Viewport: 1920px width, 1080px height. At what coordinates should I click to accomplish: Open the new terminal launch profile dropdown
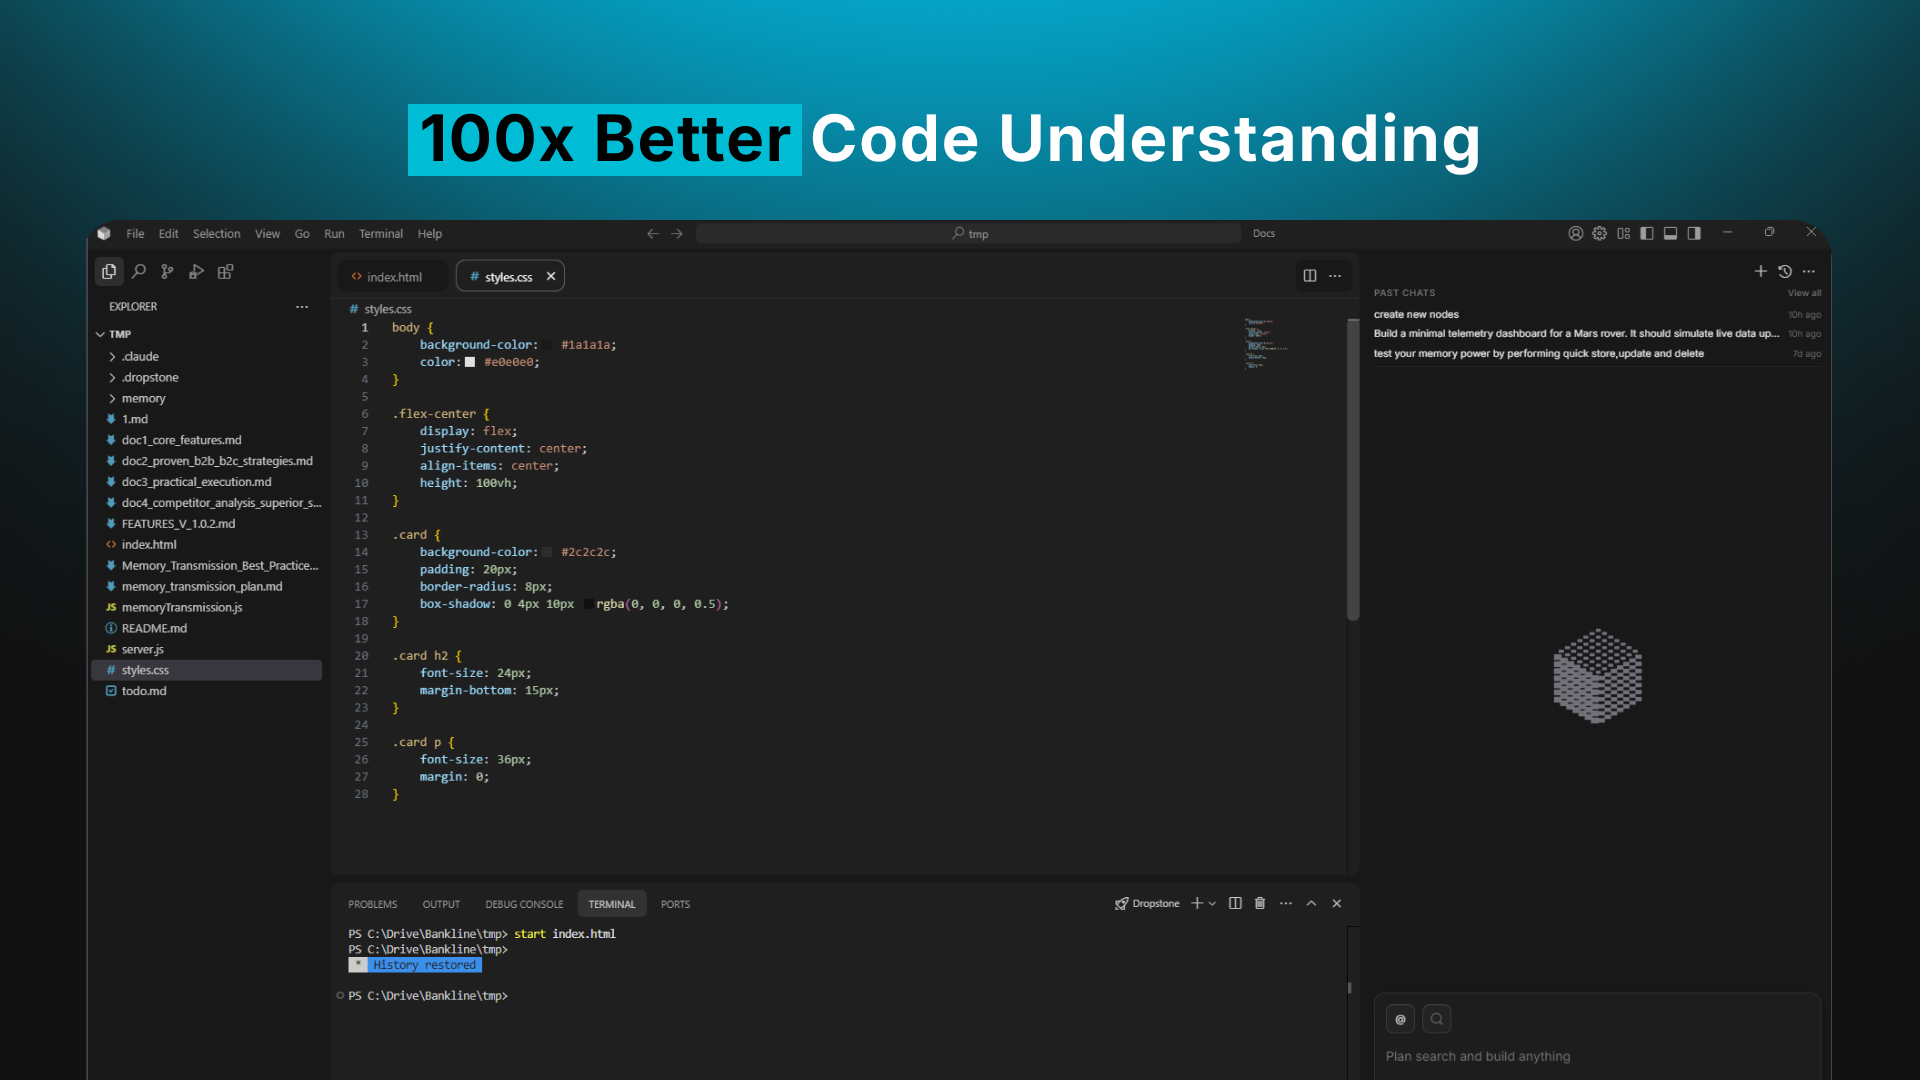[x=1213, y=903]
